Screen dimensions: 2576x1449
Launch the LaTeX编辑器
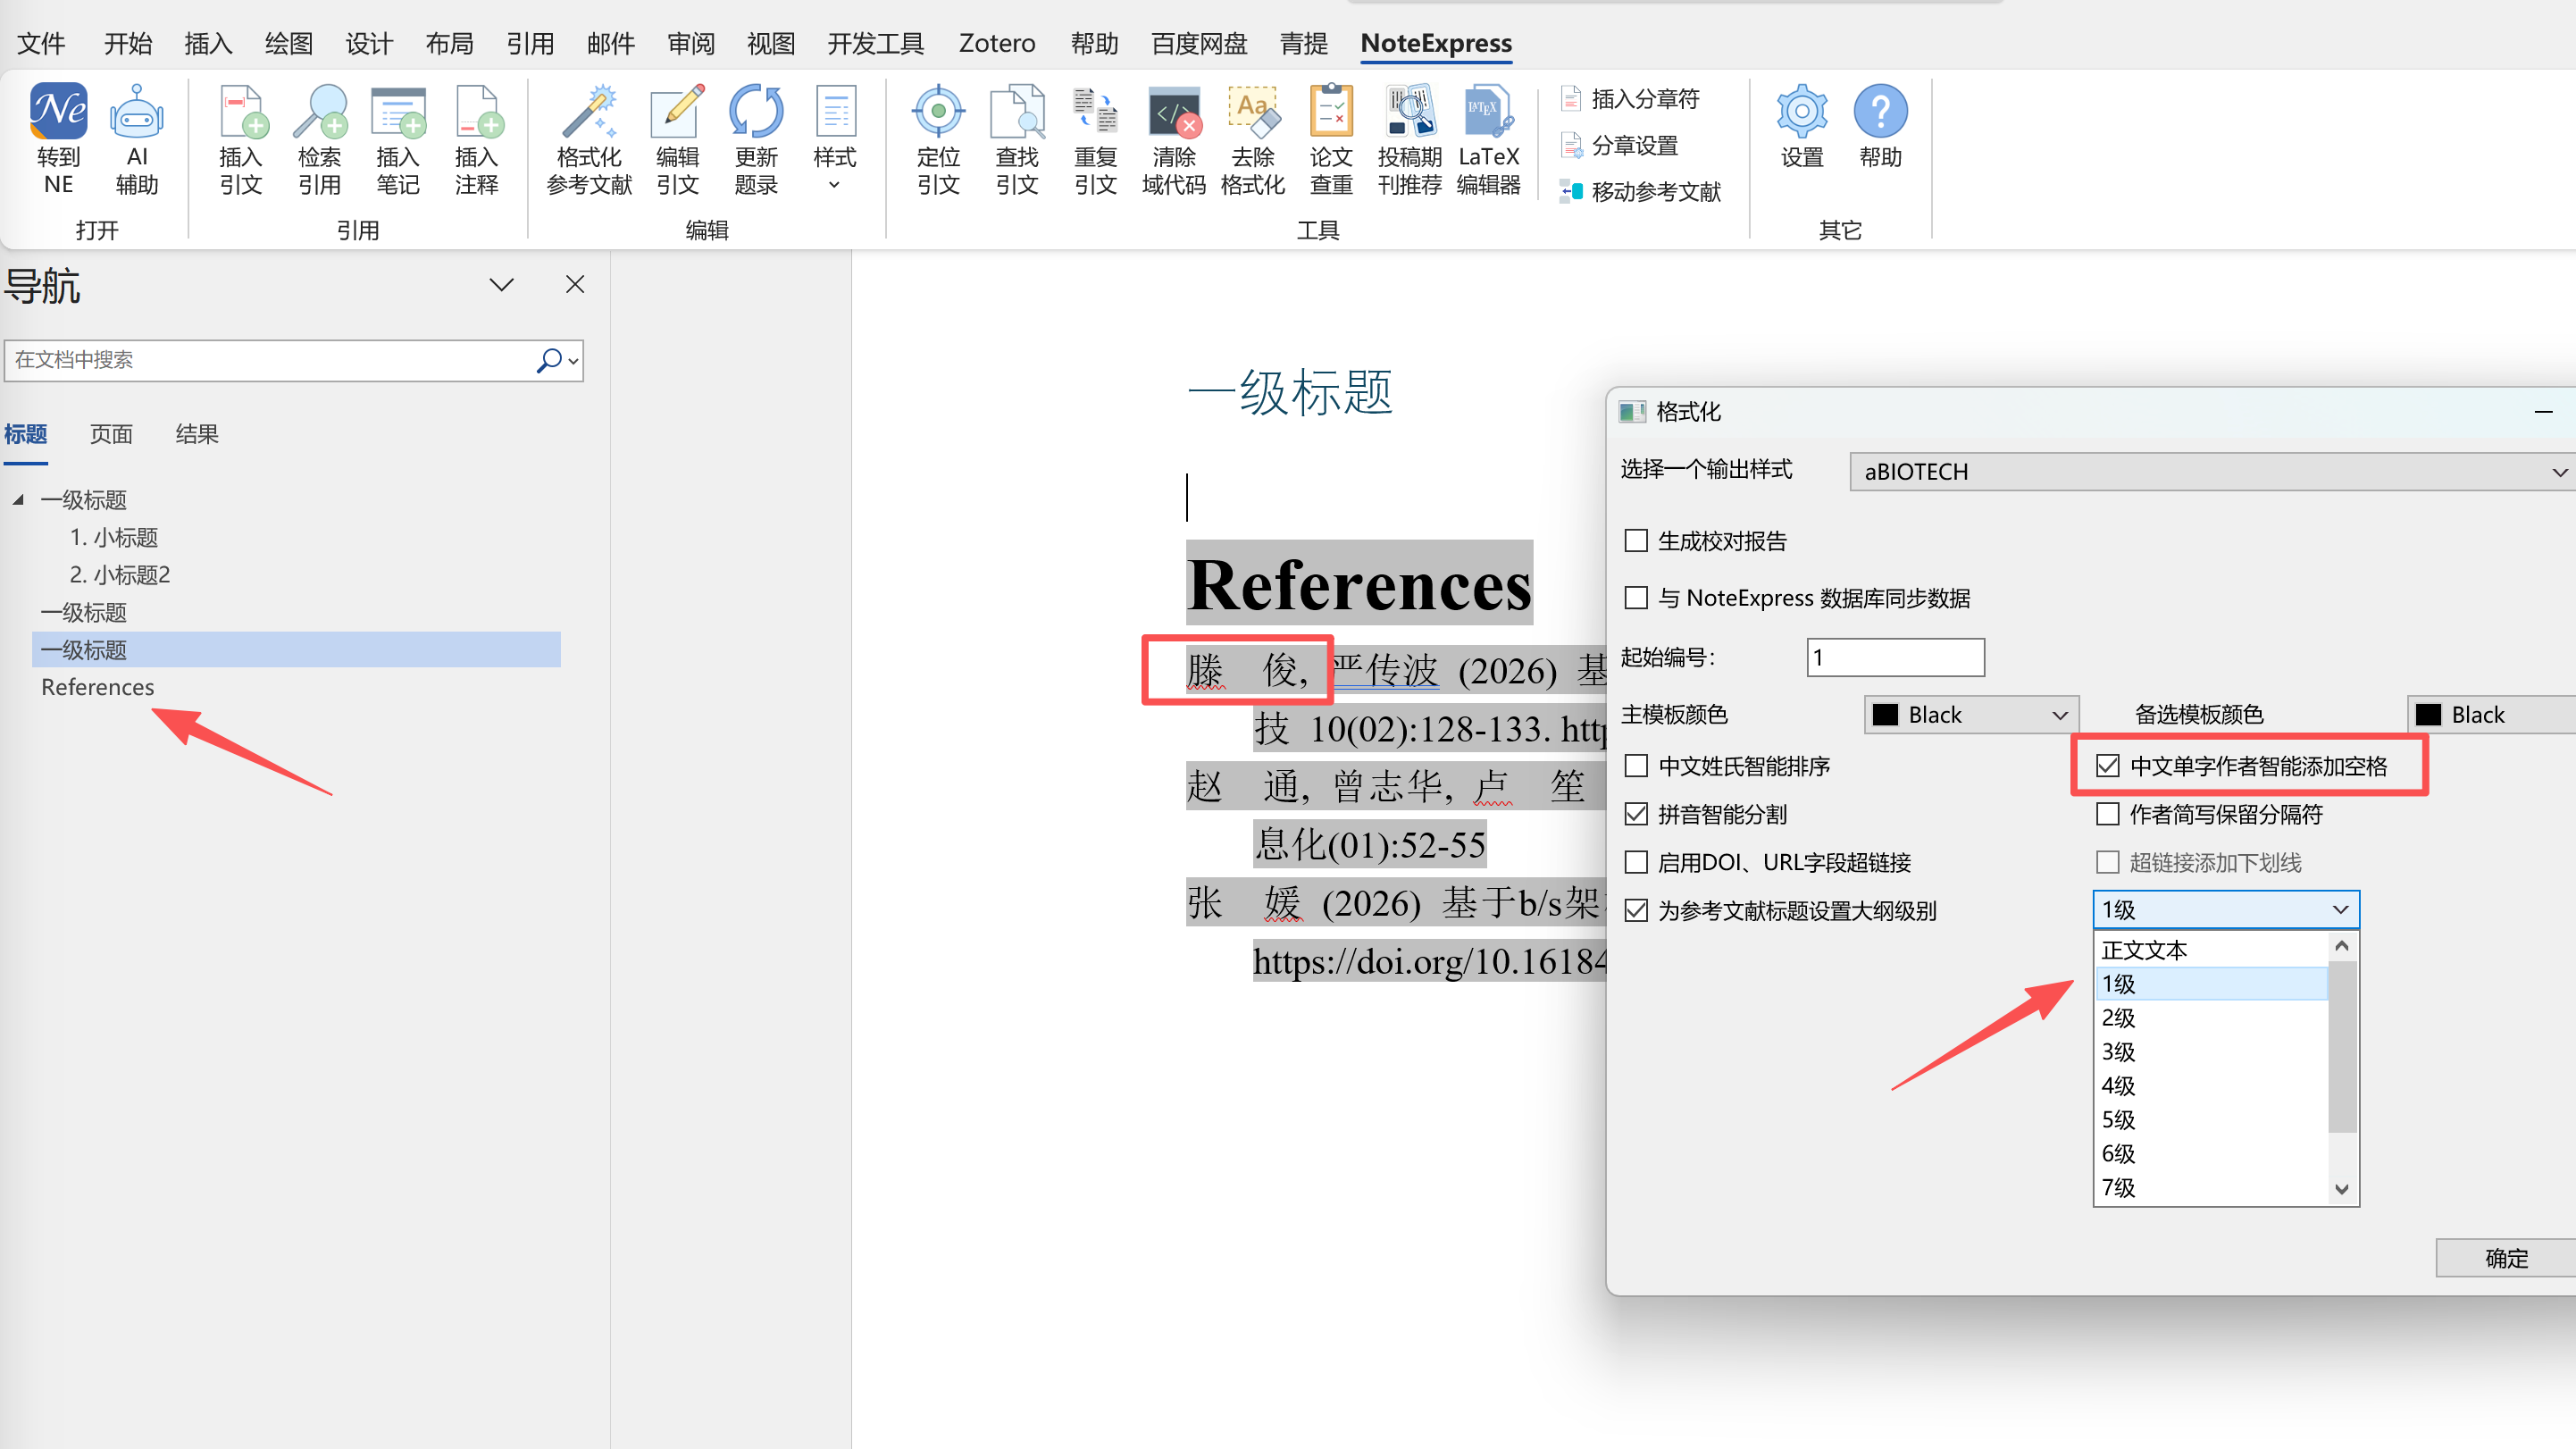(x=1488, y=138)
